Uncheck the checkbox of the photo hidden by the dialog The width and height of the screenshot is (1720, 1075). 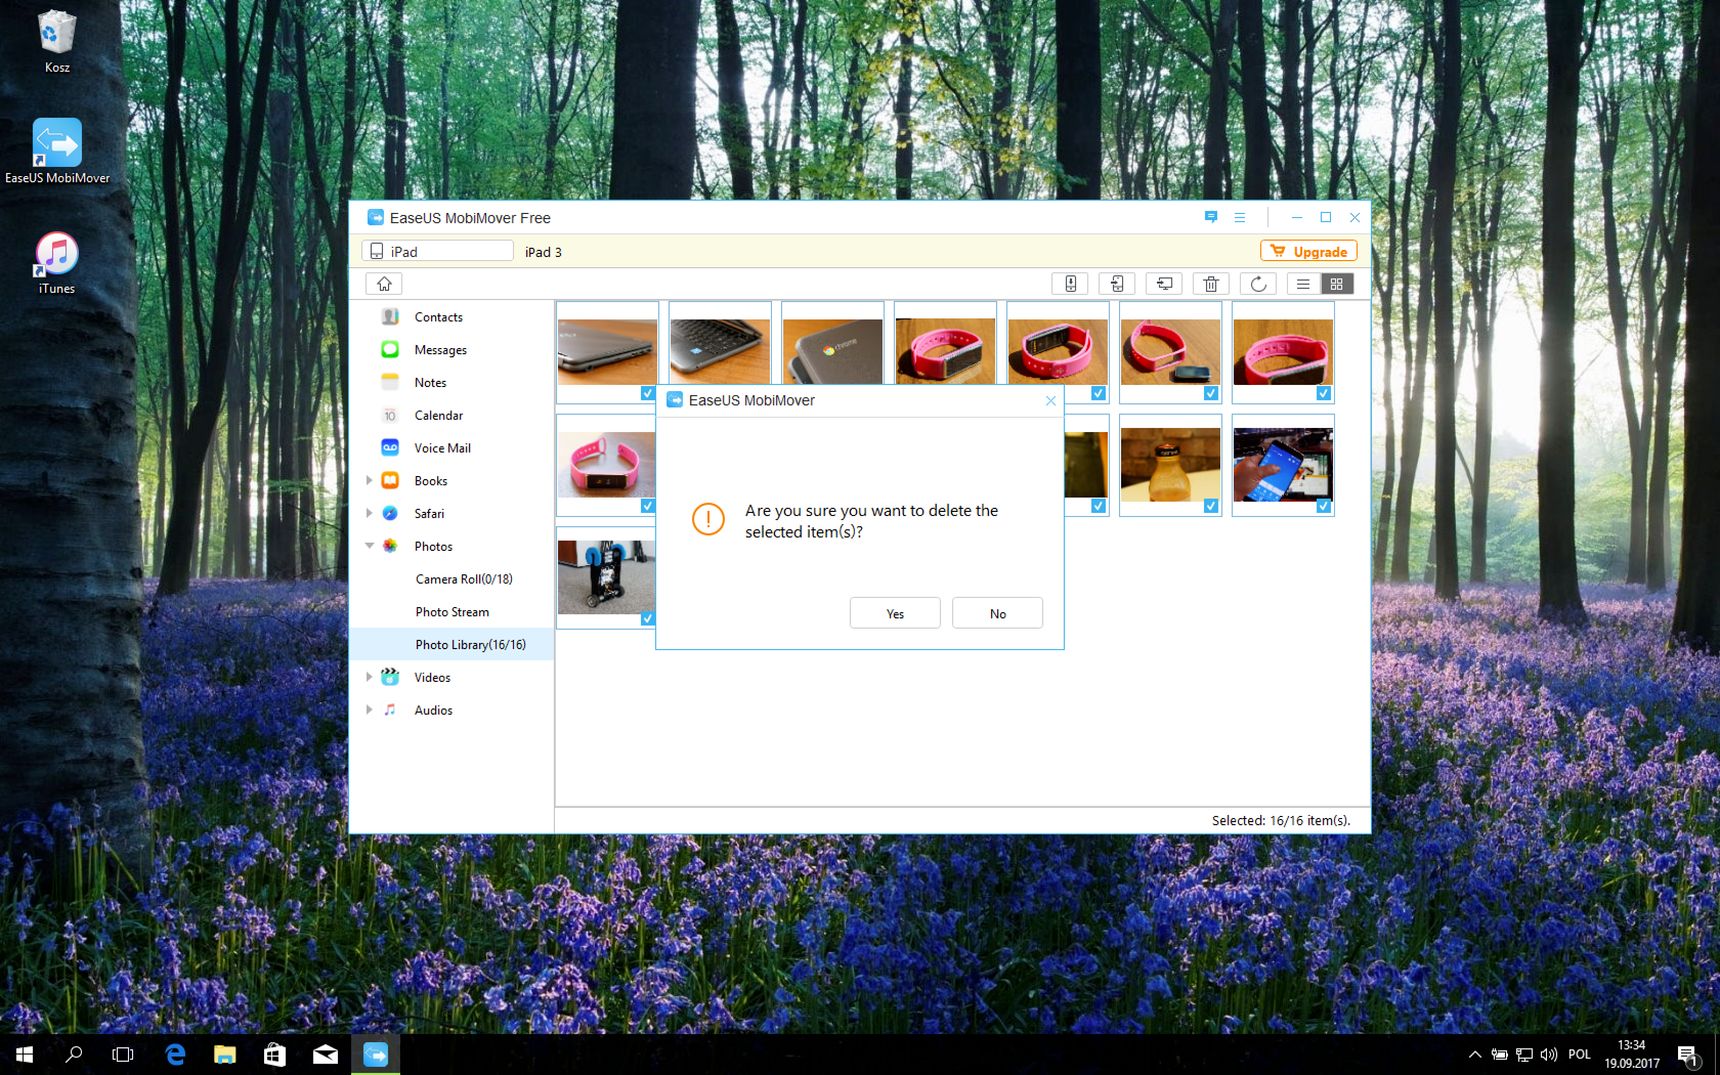click(x=1098, y=506)
